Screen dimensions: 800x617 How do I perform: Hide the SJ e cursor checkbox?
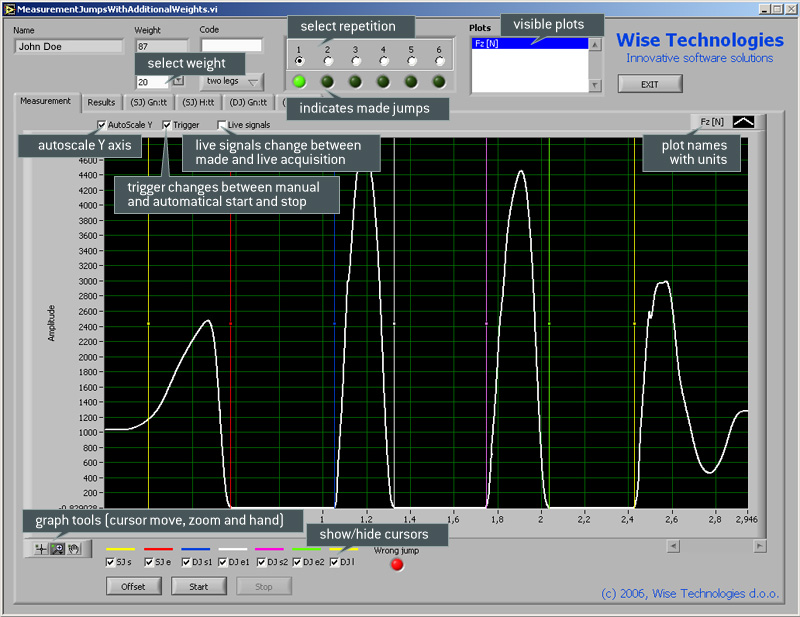point(149,562)
